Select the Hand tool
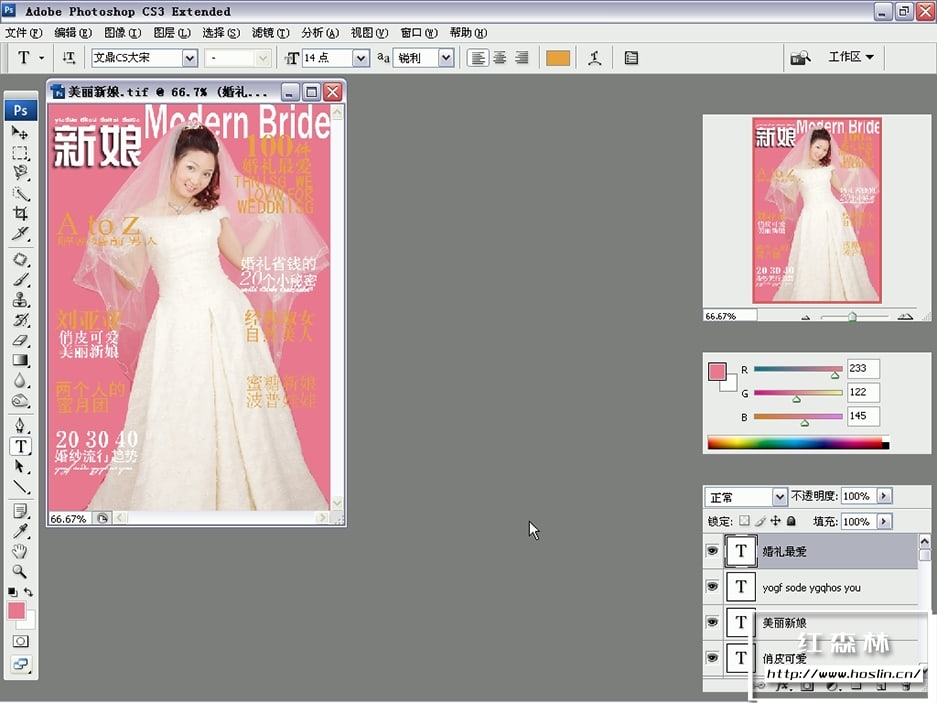The height and width of the screenshot is (703, 937). point(20,551)
